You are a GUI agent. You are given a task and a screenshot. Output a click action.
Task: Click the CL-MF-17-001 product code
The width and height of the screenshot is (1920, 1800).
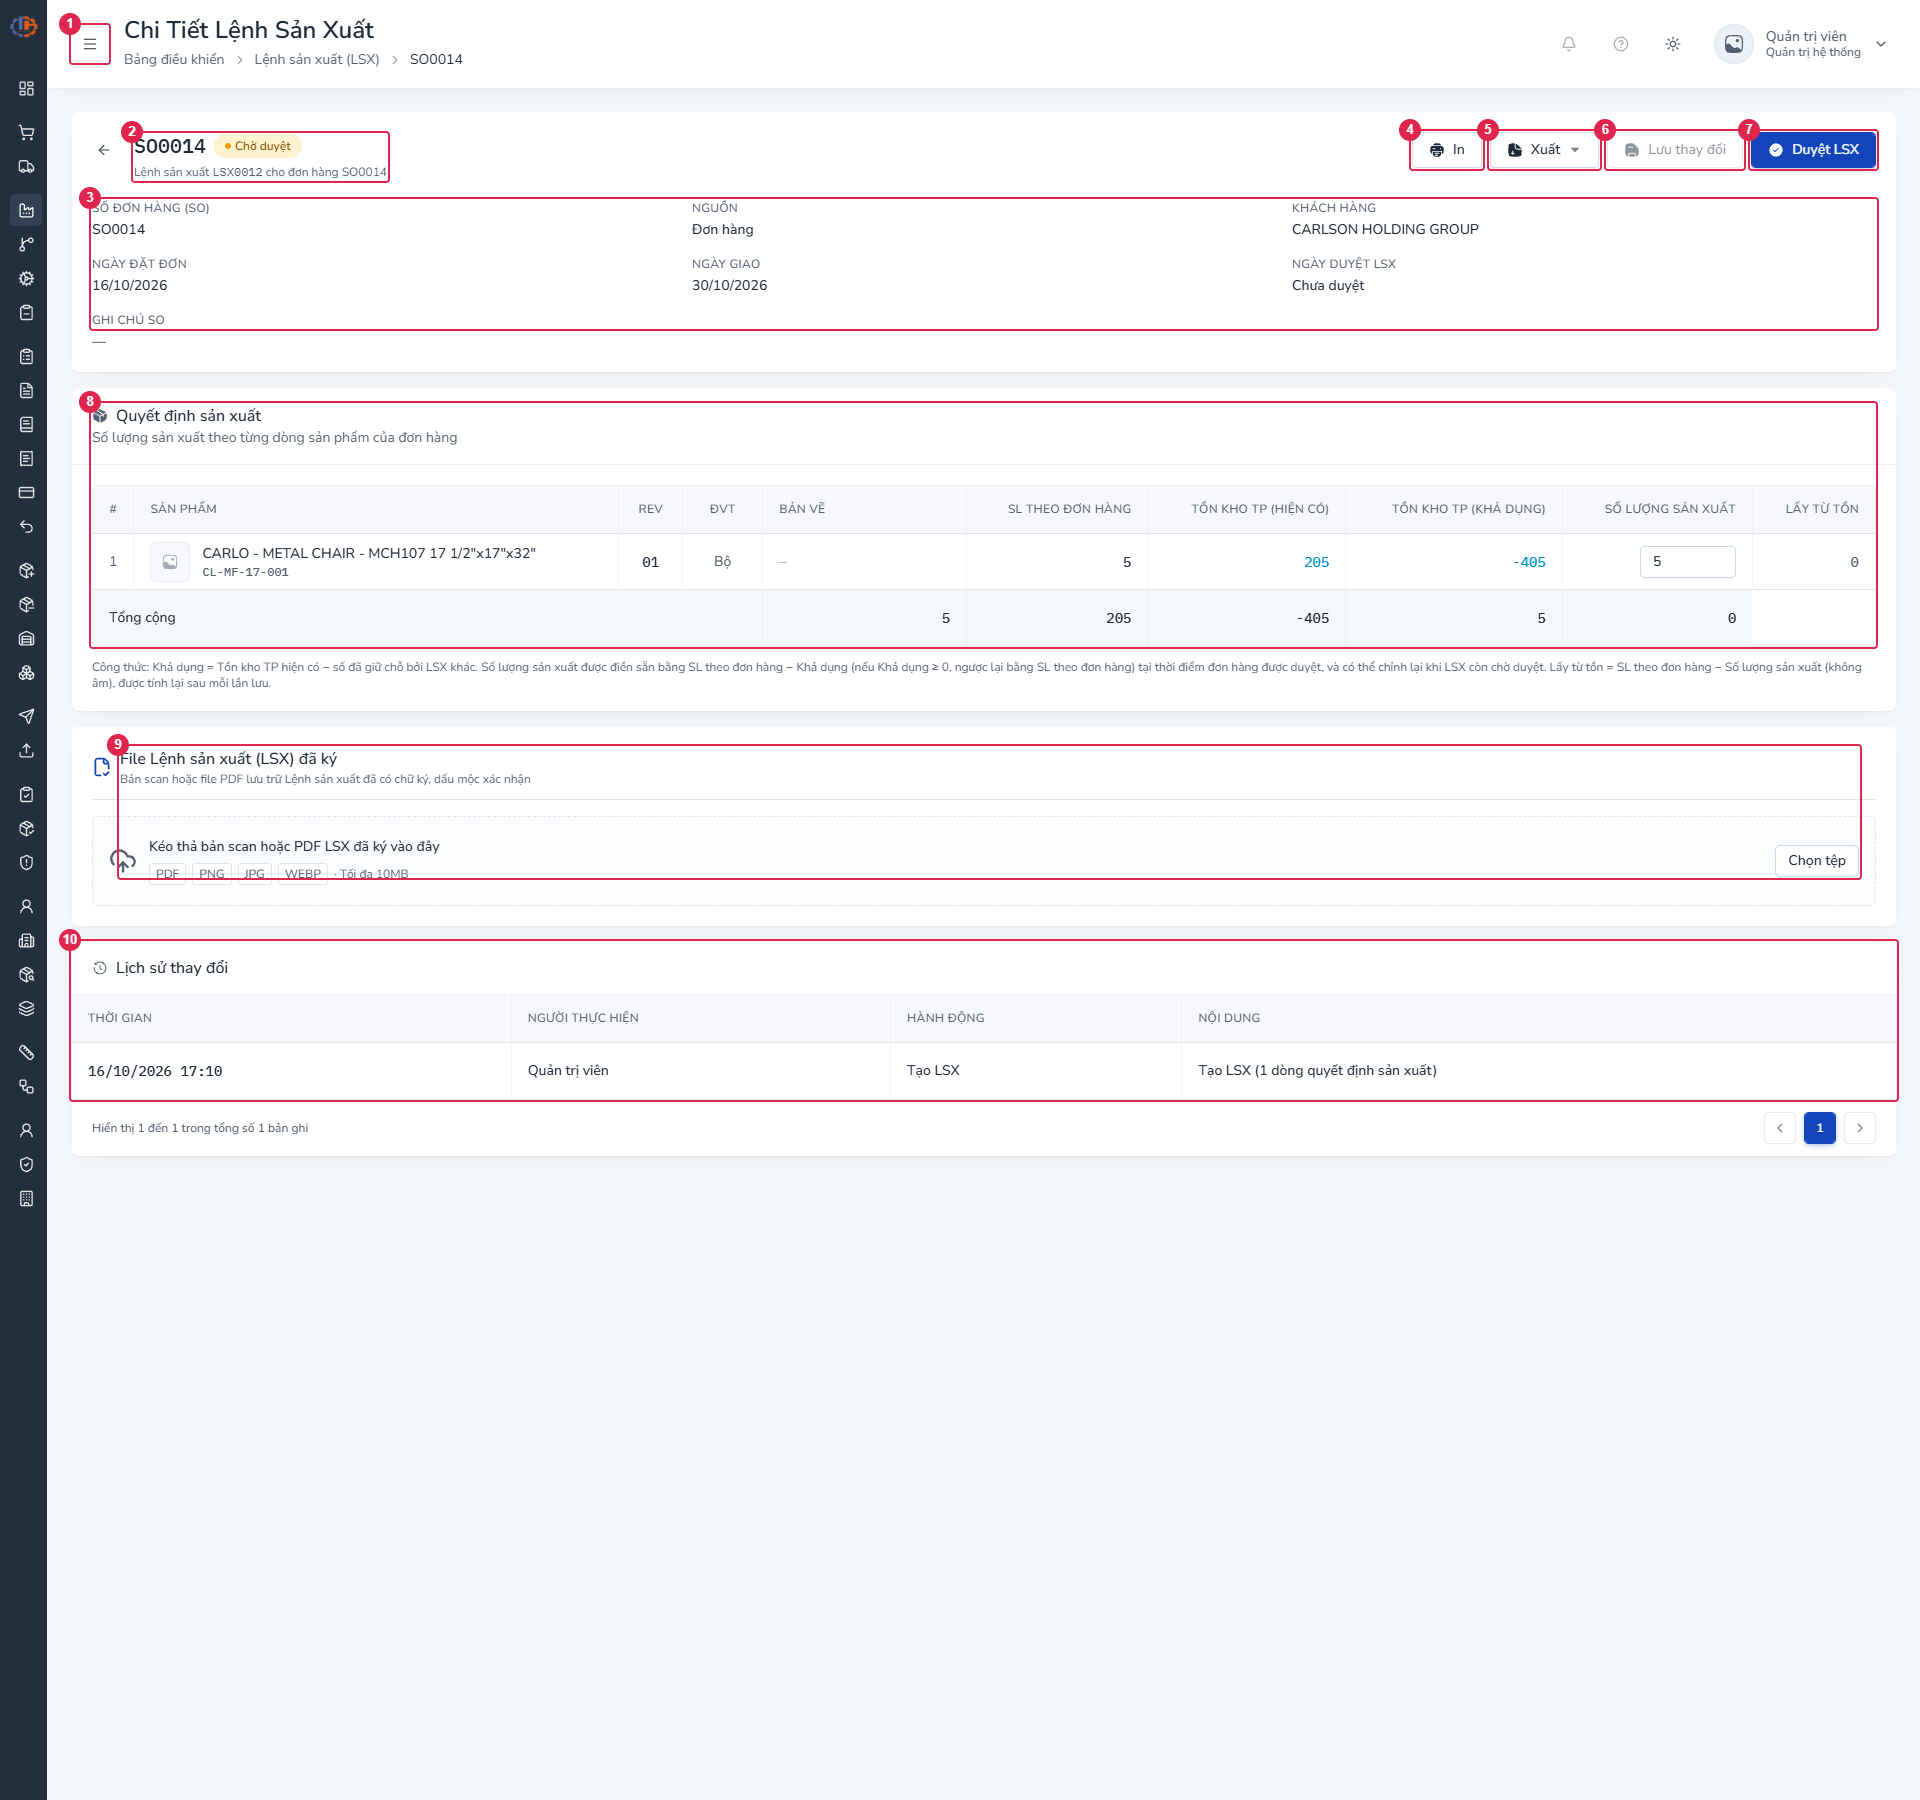pos(245,573)
